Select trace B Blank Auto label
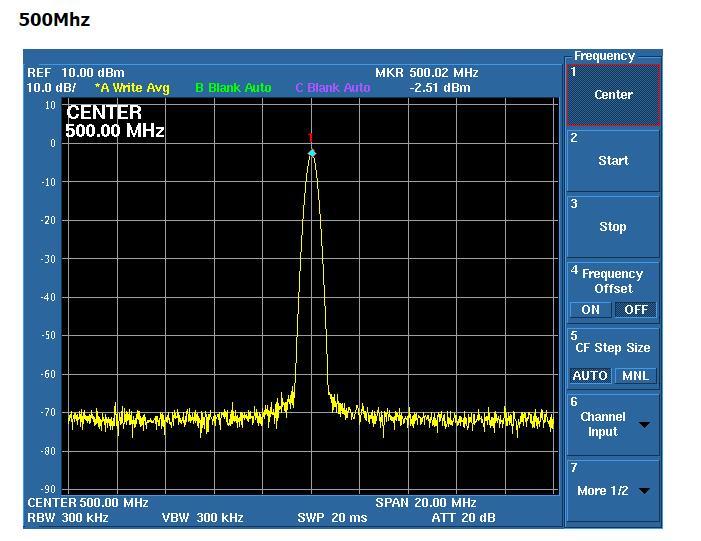The width and height of the screenshot is (701, 541). pos(233,88)
